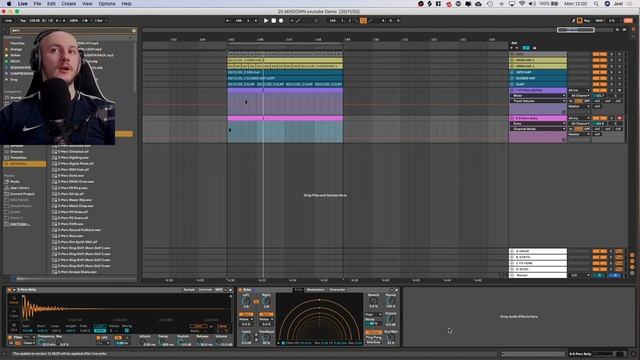Viewport: 640px width, 360px height.
Task: Open the Simpler Sample tab
Action: click(x=189, y=290)
